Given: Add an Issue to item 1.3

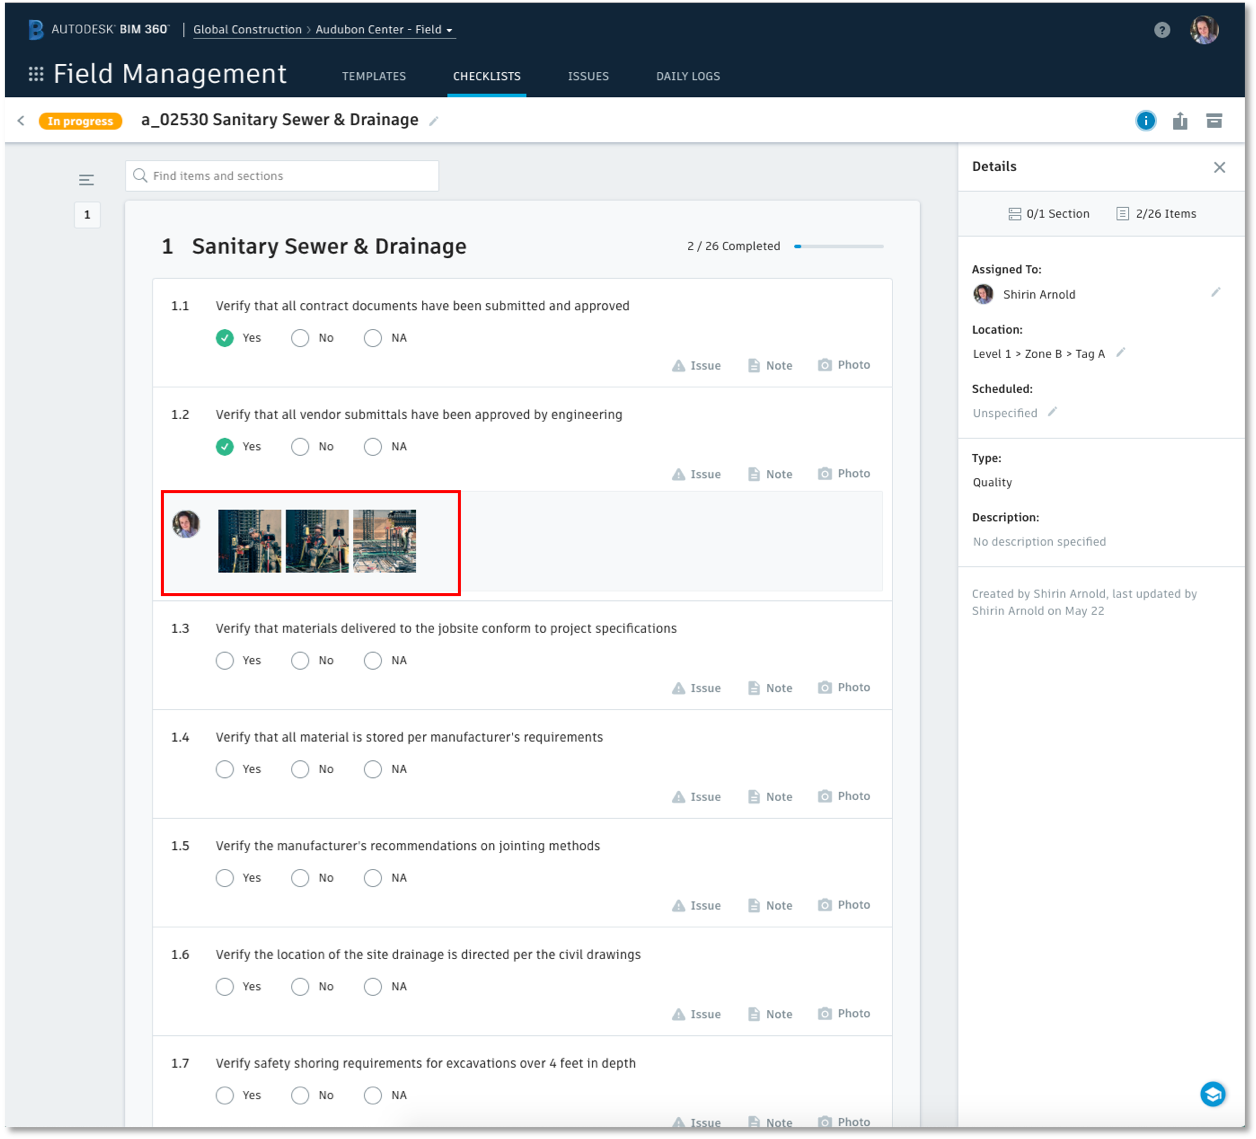Looking at the screenshot, I should pyautogui.click(x=696, y=688).
